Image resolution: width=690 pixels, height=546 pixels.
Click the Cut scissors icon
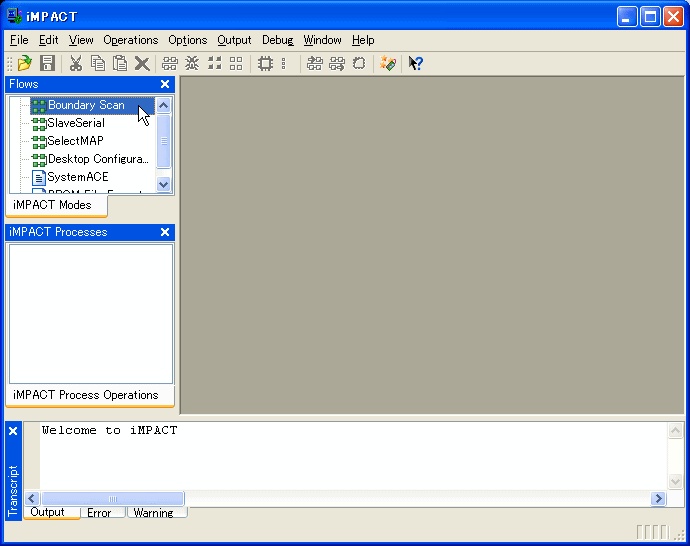pos(76,63)
